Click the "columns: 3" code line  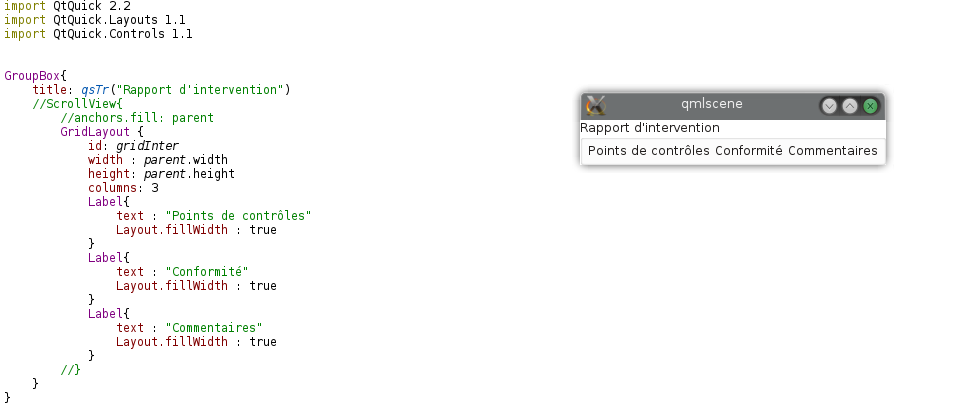pyautogui.click(x=123, y=188)
